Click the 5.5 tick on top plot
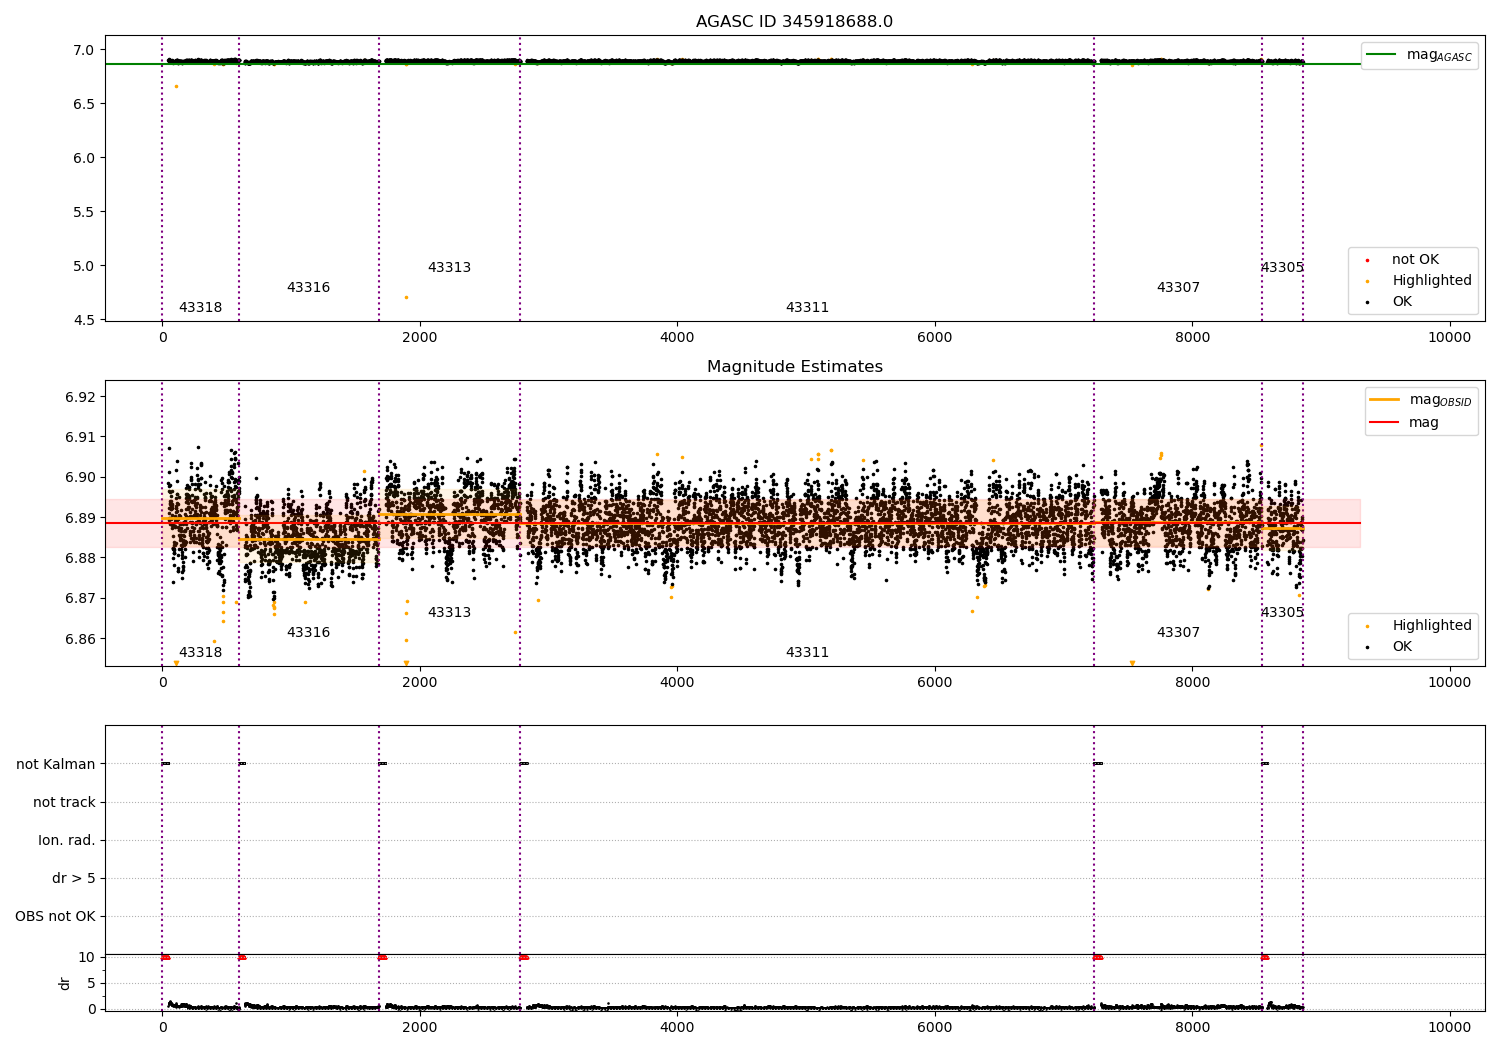The height and width of the screenshot is (1050, 1500). pyautogui.click(x=84, y=212)
